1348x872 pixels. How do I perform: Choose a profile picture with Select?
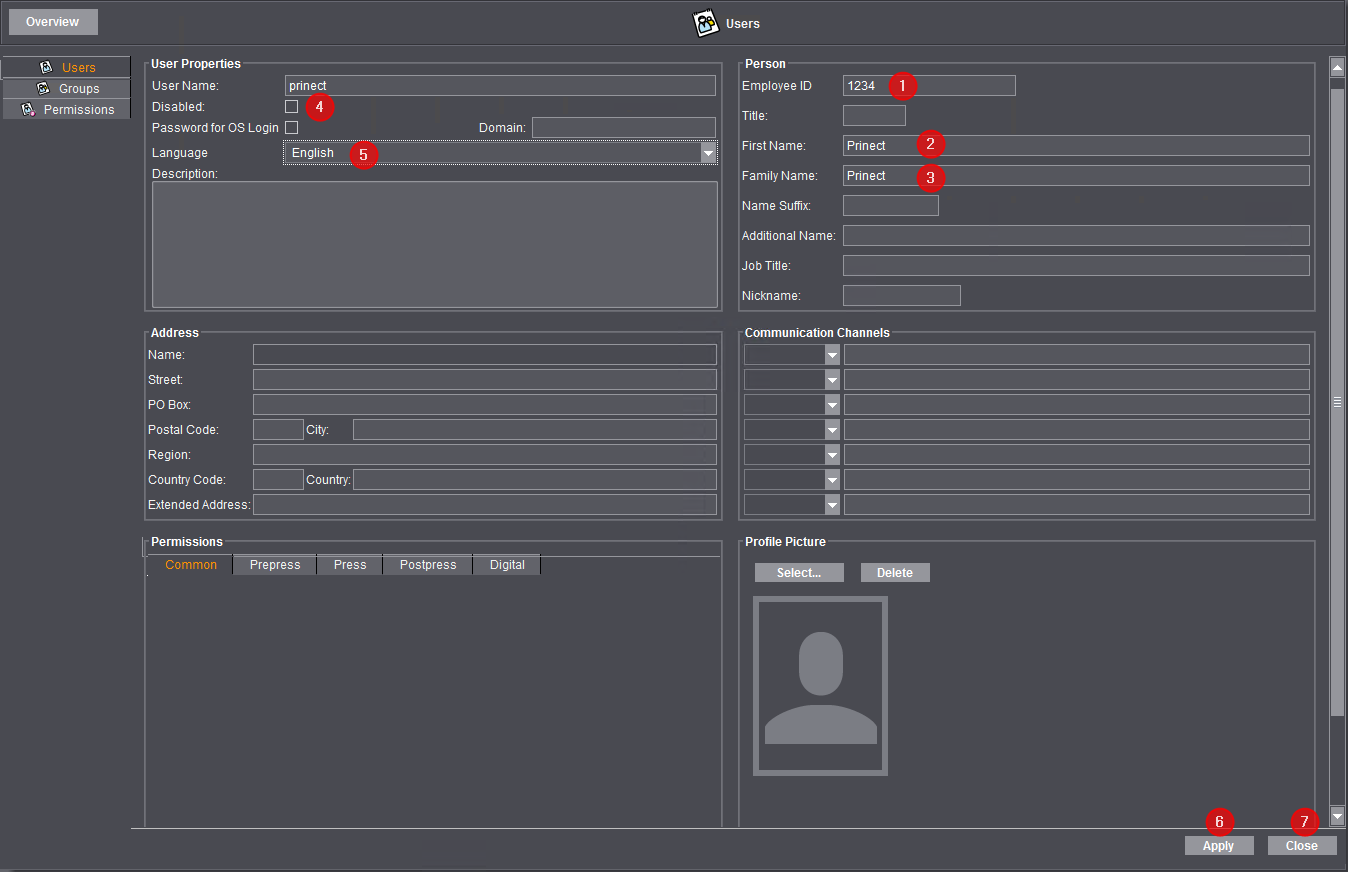coord(799,572)
